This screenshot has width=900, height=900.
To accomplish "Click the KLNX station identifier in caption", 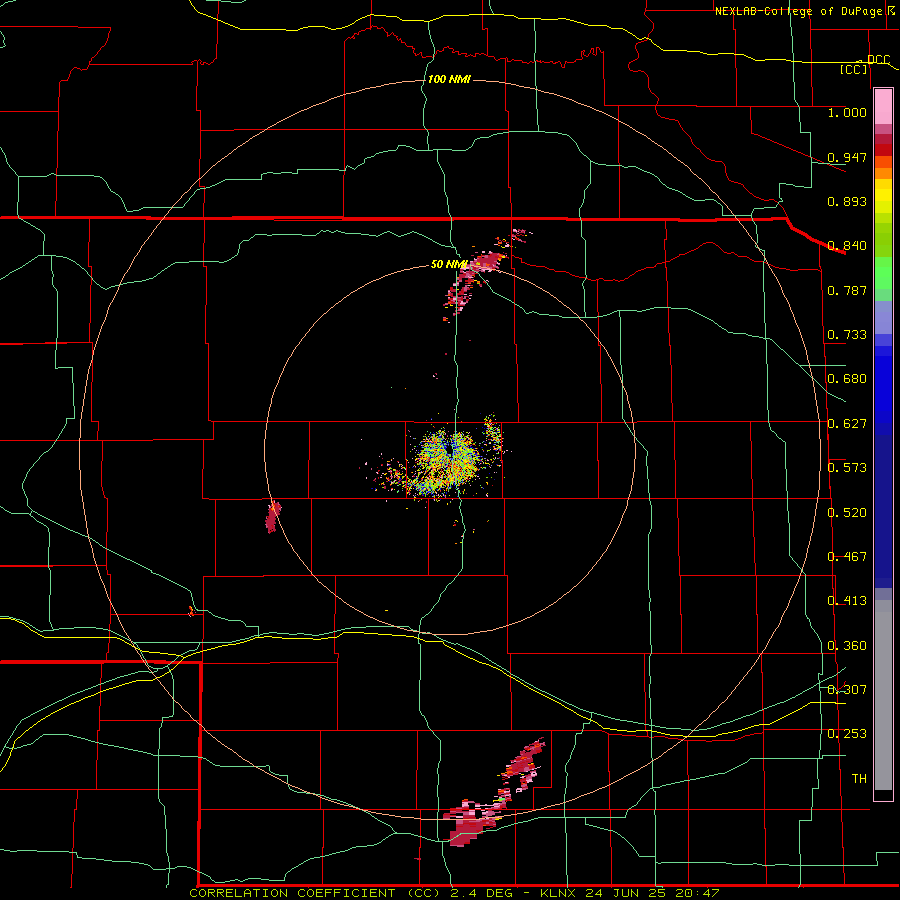I will [x=560, y=893].
